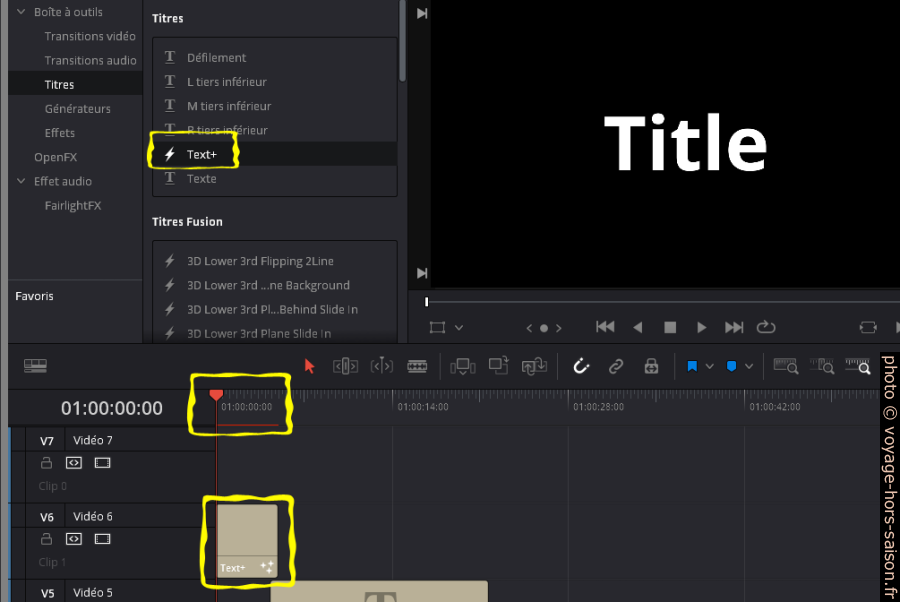Jump to the first frame
Image resolution: width=900 pixels, height=602 pixels.
click(x=605, y=327)
